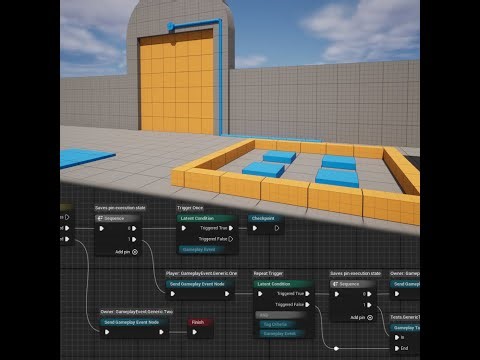Select the Repeat Trigger Latent Condition header
The width and height of the screenshot is (480, 360).
pos(283,284)
